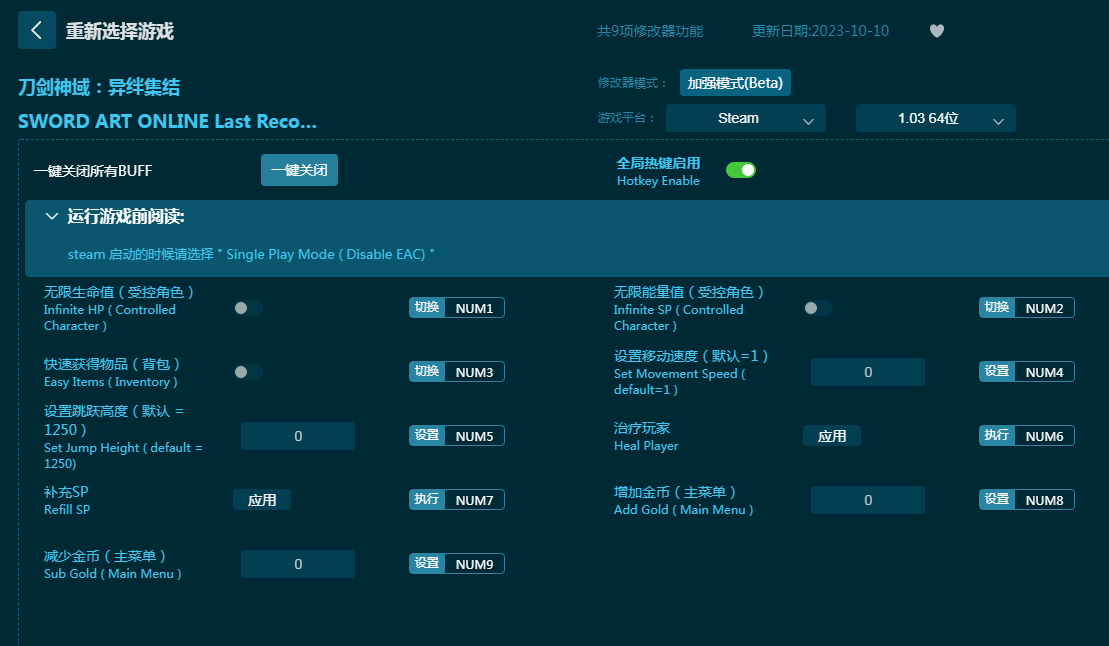Click the Infinite HP label text
Viewport: 1109px width, 646px height.
(110, 318)
